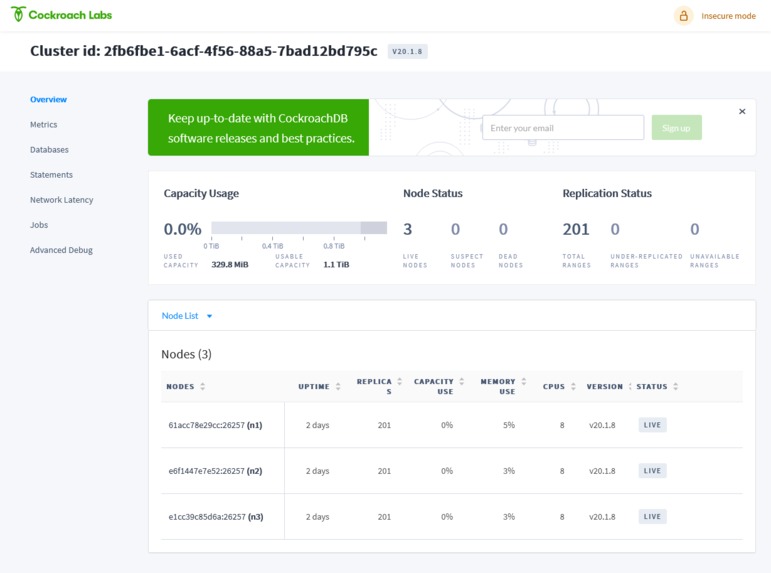
Task: Open the Node List dropdown
Action: click(187, 316)
